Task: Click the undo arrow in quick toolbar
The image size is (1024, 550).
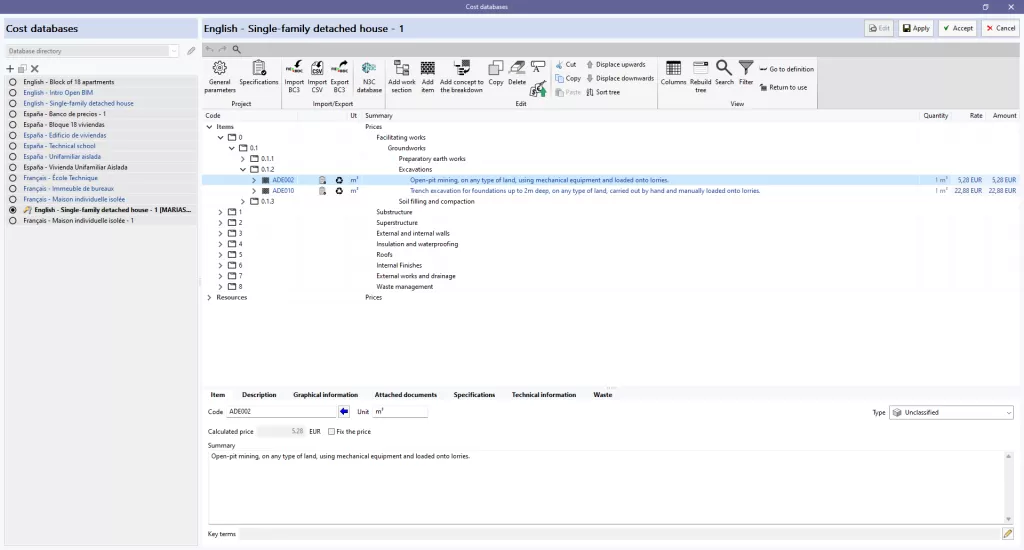Action: click(210, 50)
